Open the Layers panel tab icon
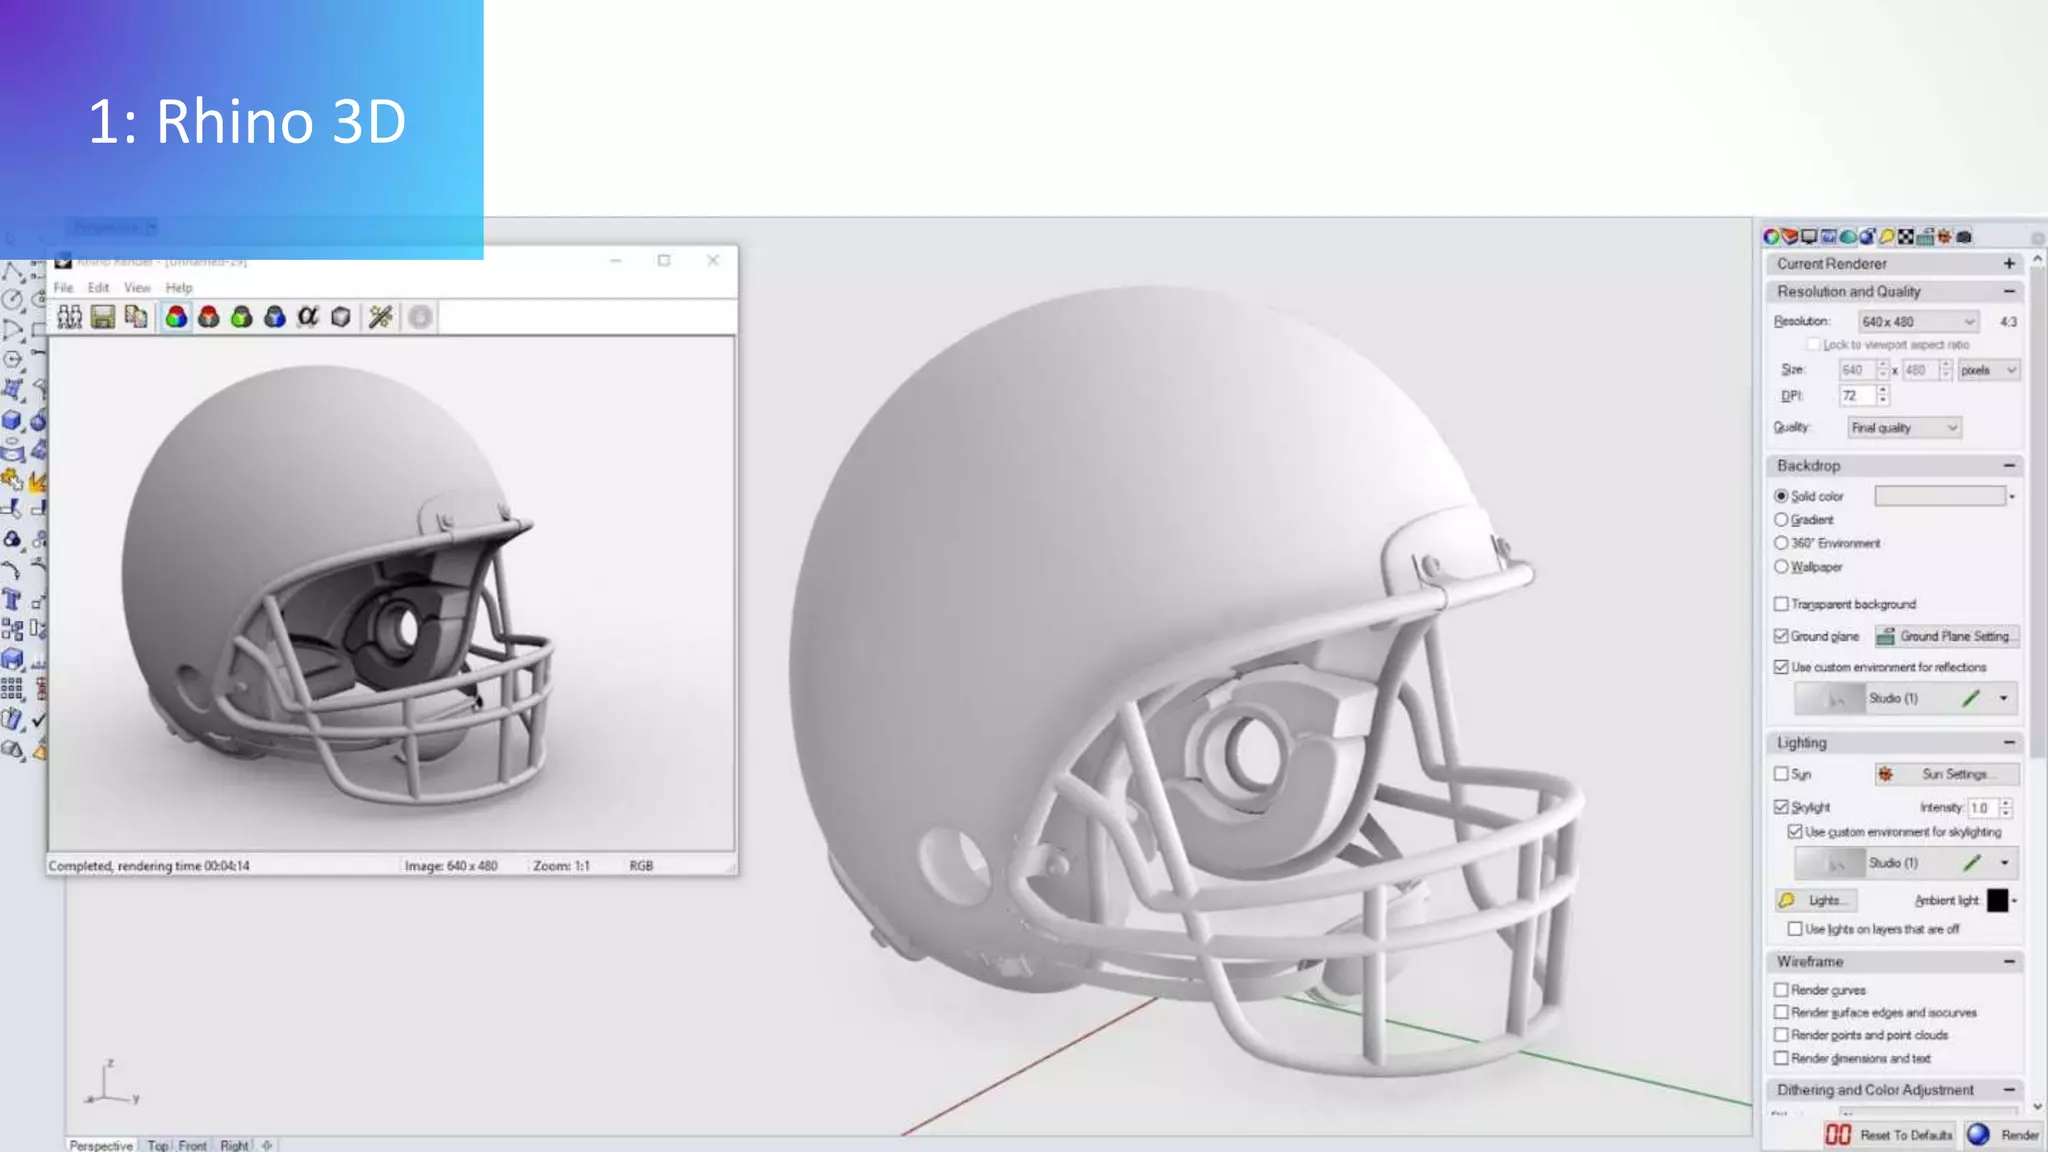Image resolution: width=2048 pixels, height=1152 pixels. tap(1790, 237)
